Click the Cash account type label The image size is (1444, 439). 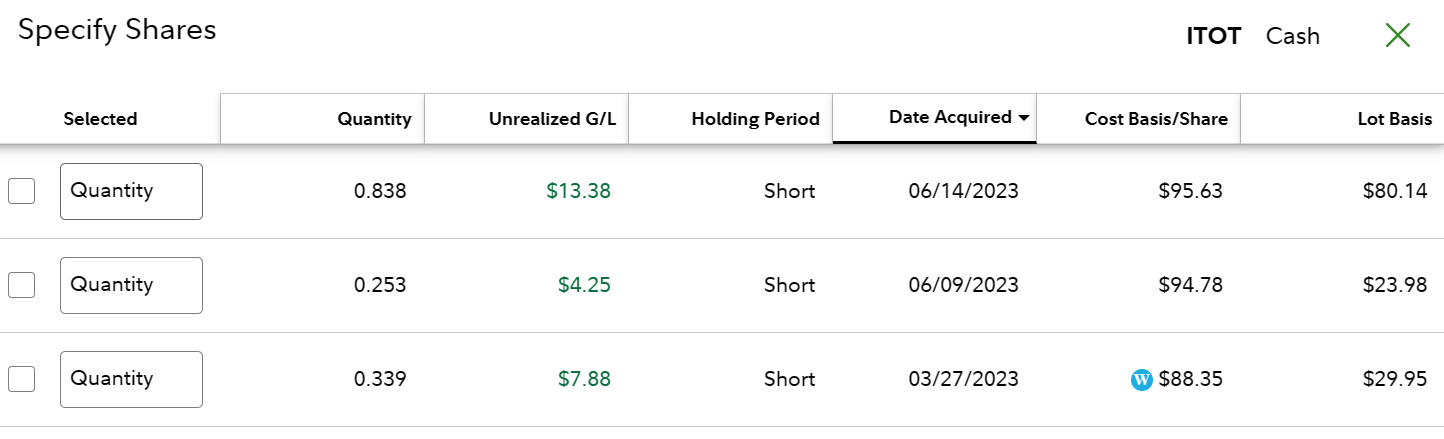point(1292,37)
